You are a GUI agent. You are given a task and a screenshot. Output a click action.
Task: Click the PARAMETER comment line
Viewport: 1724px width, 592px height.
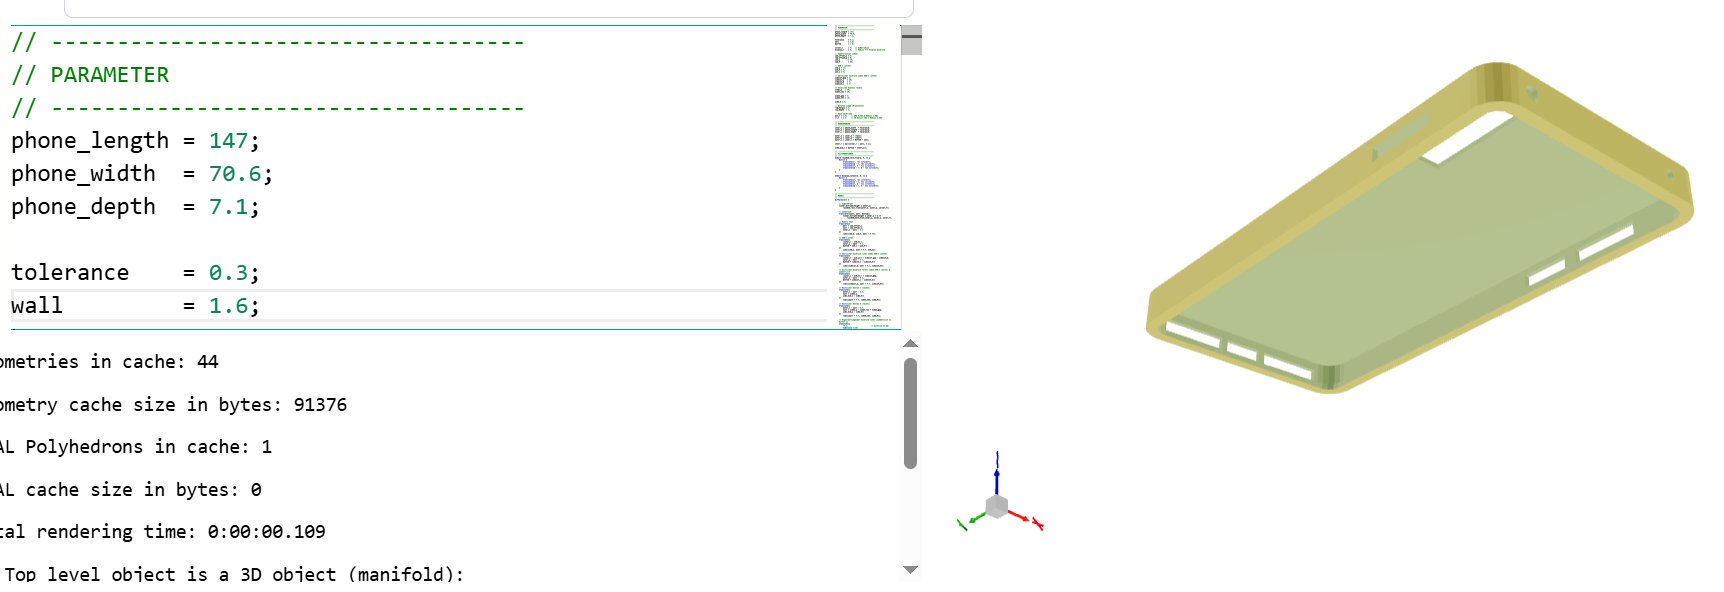pyautogui.click(x=109, y=75)
